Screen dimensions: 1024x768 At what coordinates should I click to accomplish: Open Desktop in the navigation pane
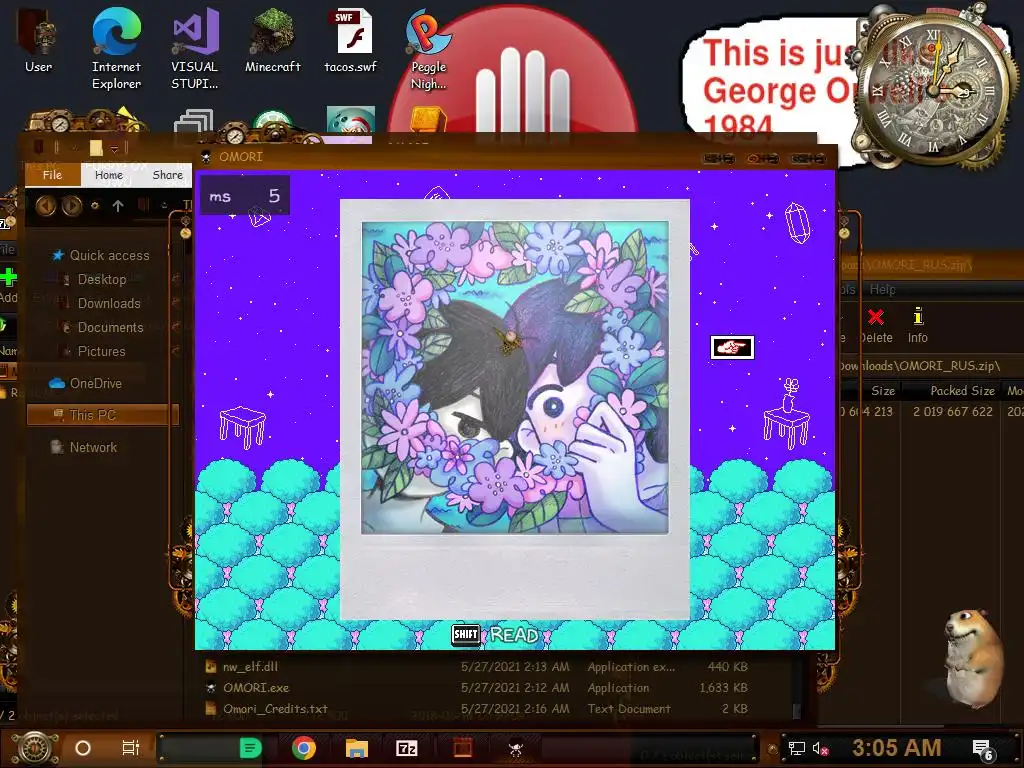(101, 280)
